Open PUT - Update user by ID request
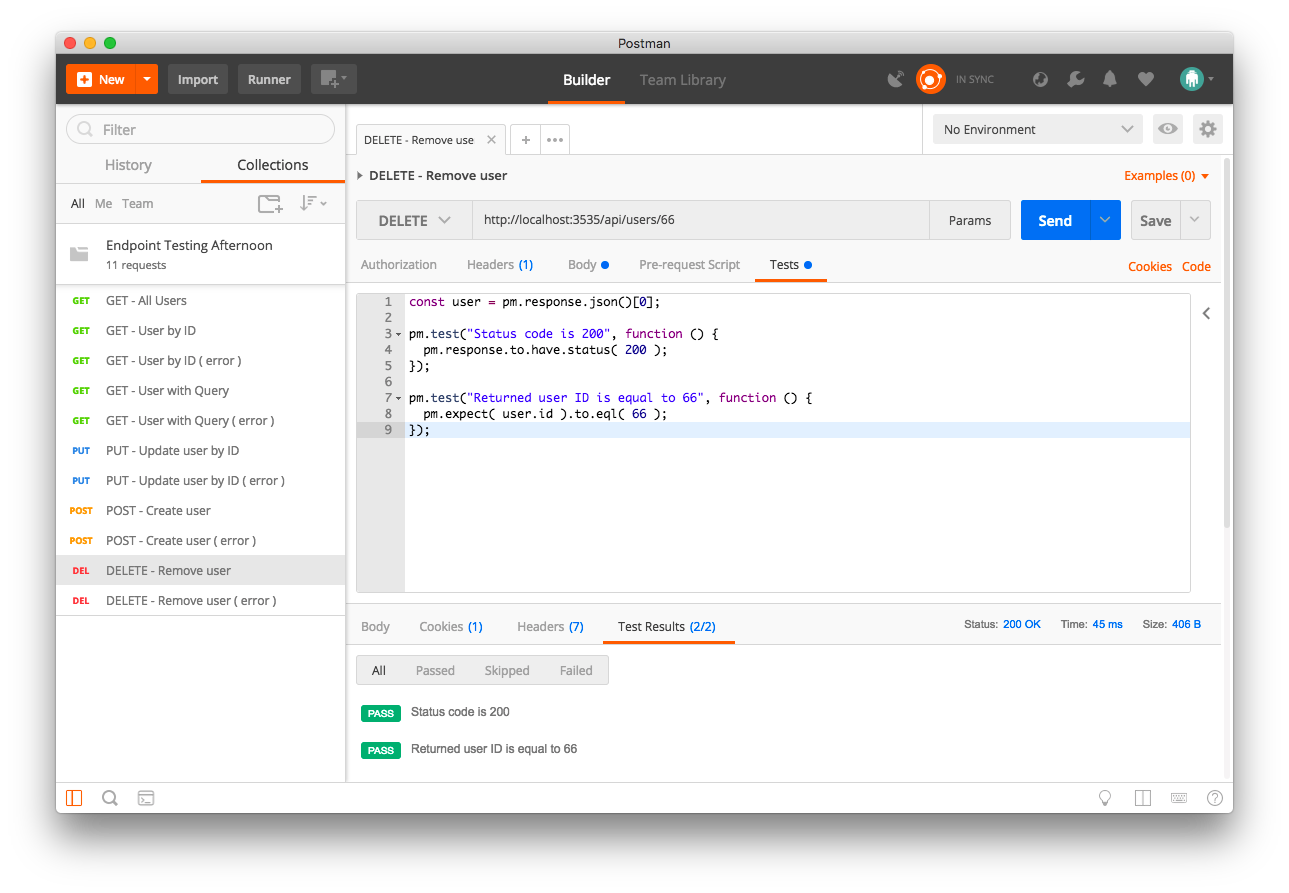Screen dimensions: 1289x893 tap(200, 450)
